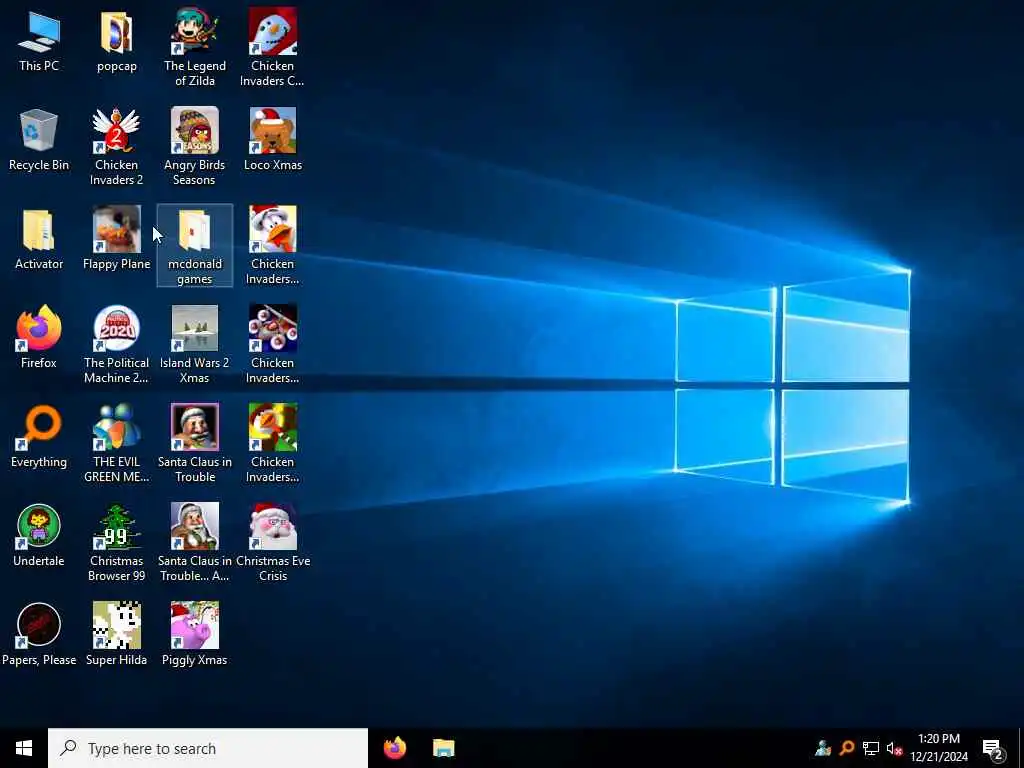1024x768 pixels.
Task: Select the popcap folder icon
Action: [x=117, y=40]
